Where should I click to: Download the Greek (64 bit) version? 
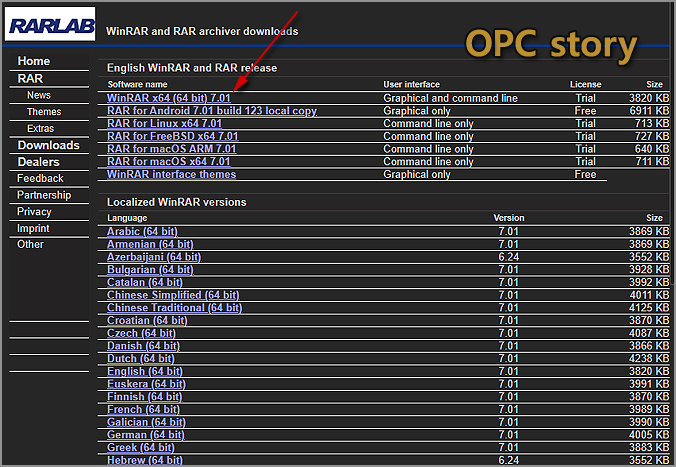[x=141, y=448]
